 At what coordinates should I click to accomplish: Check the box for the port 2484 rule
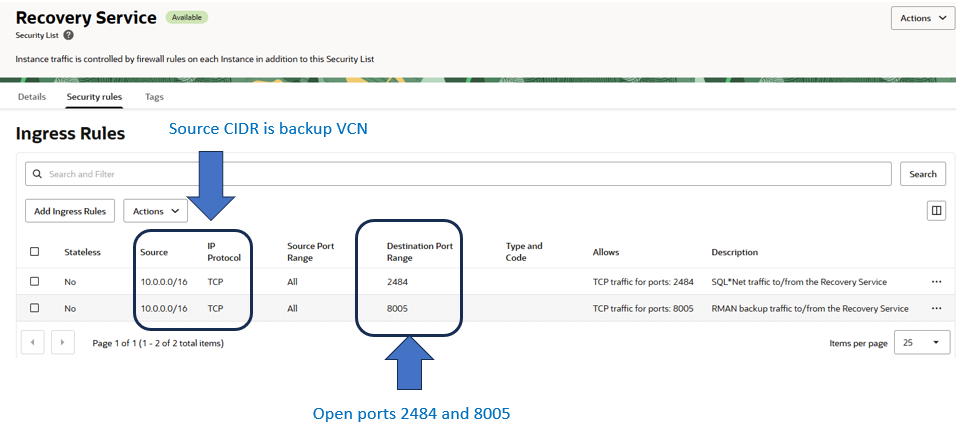pos(35,282)
